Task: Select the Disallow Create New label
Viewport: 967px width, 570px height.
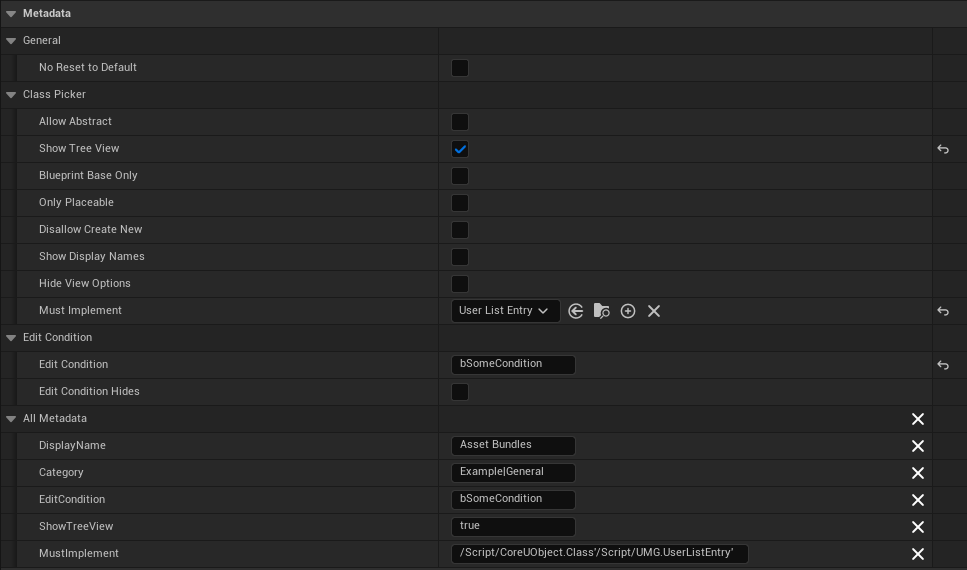Action: click(91, 229)
